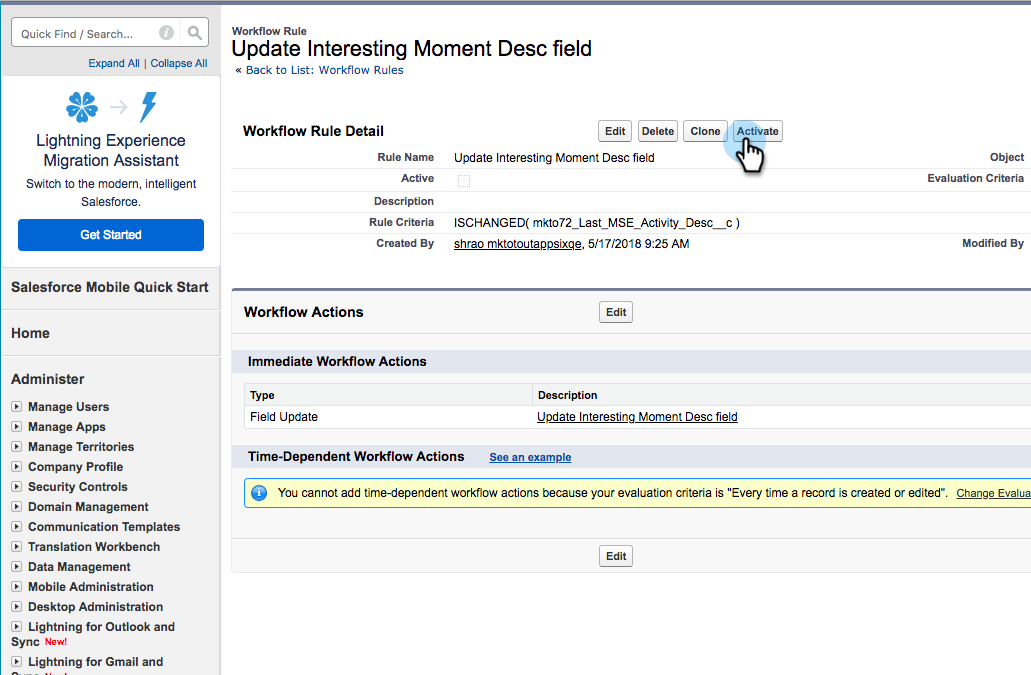Open the shrao mktotoutappsixqe user link
The width and height of the screenshot is (1031, 675).
click(517, 244)
